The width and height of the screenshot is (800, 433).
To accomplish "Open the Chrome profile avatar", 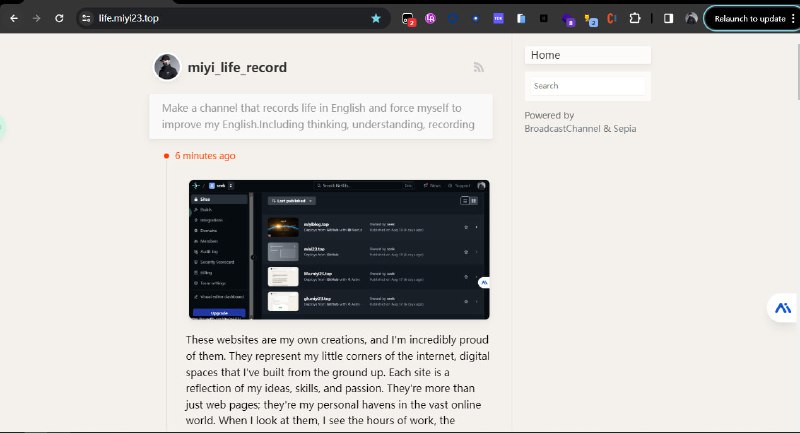I will coord(690,18).
